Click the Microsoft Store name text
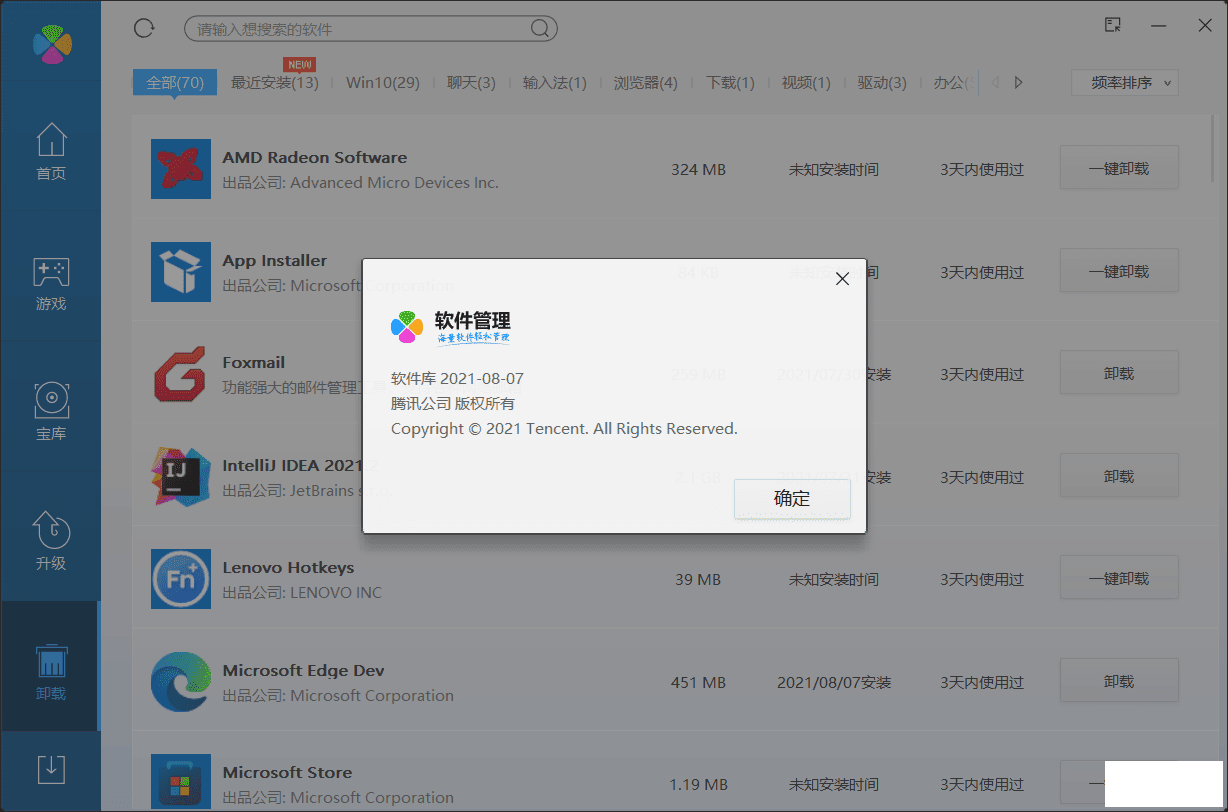Screen dimensions: 1228x812 (x=287, y=772)
